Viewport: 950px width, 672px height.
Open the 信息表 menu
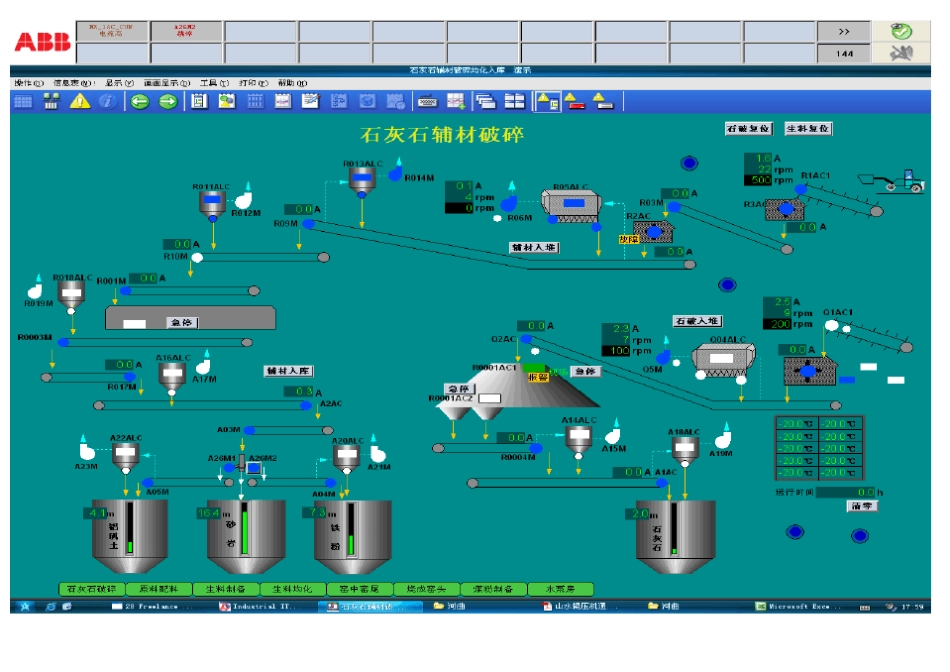[x=74, y=83]
